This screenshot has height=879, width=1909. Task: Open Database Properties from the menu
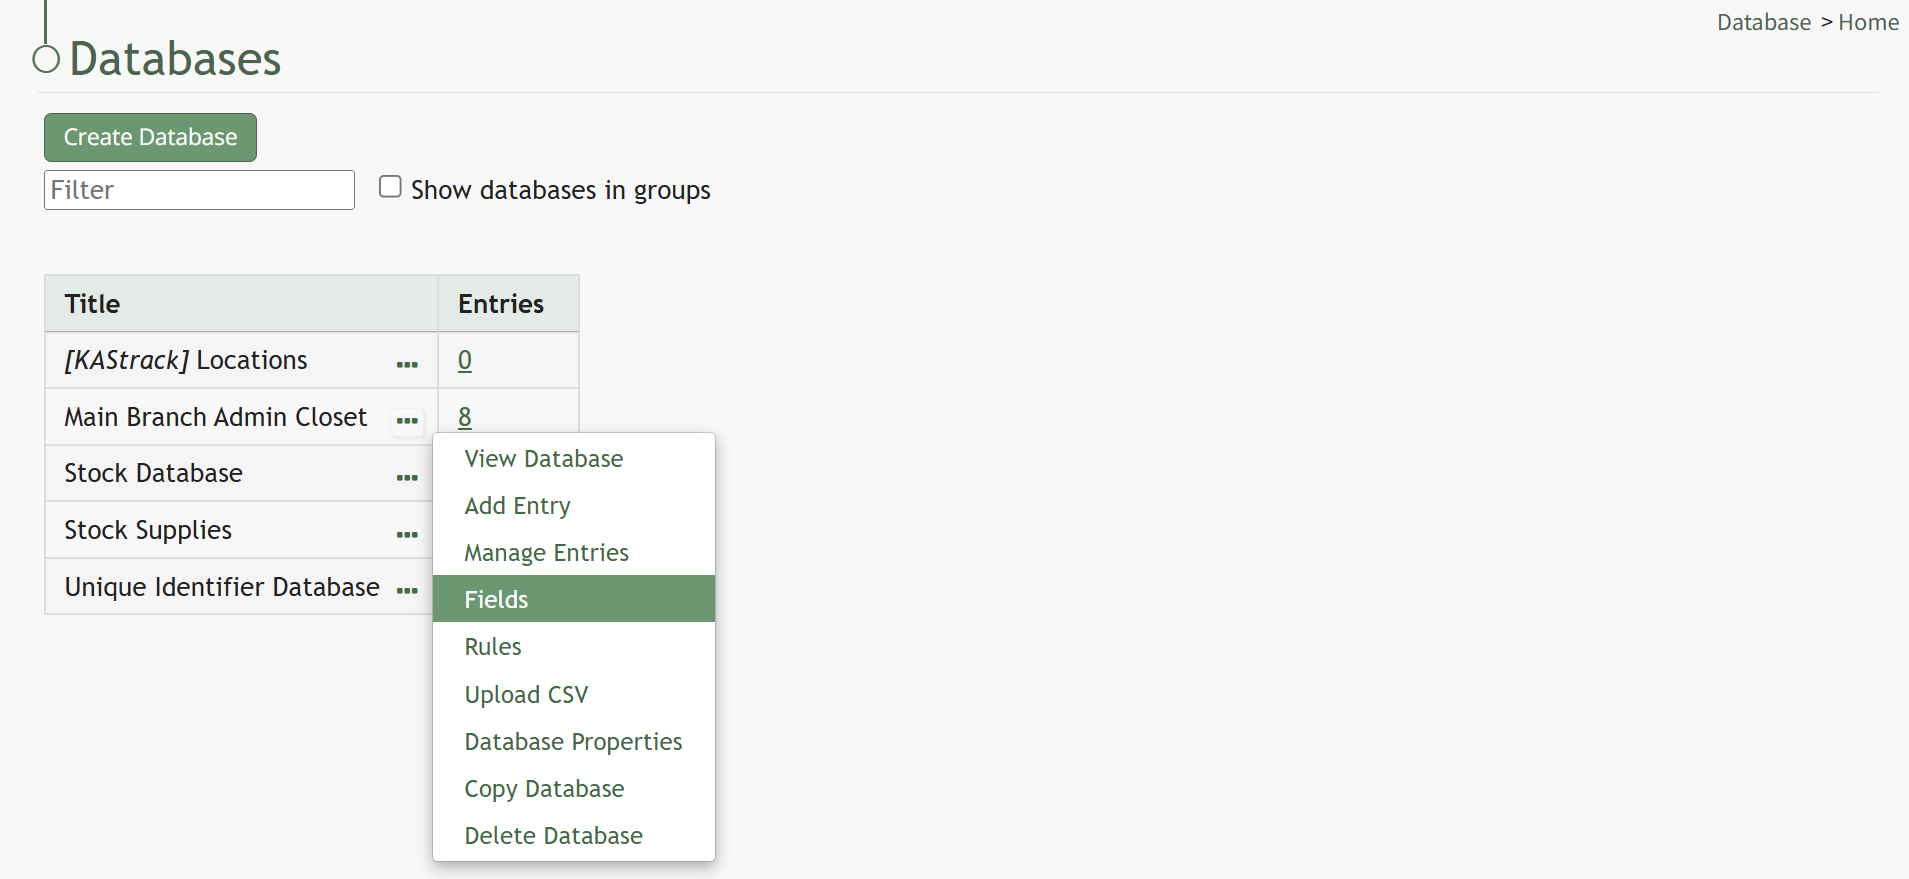click(x=574, y=741)
